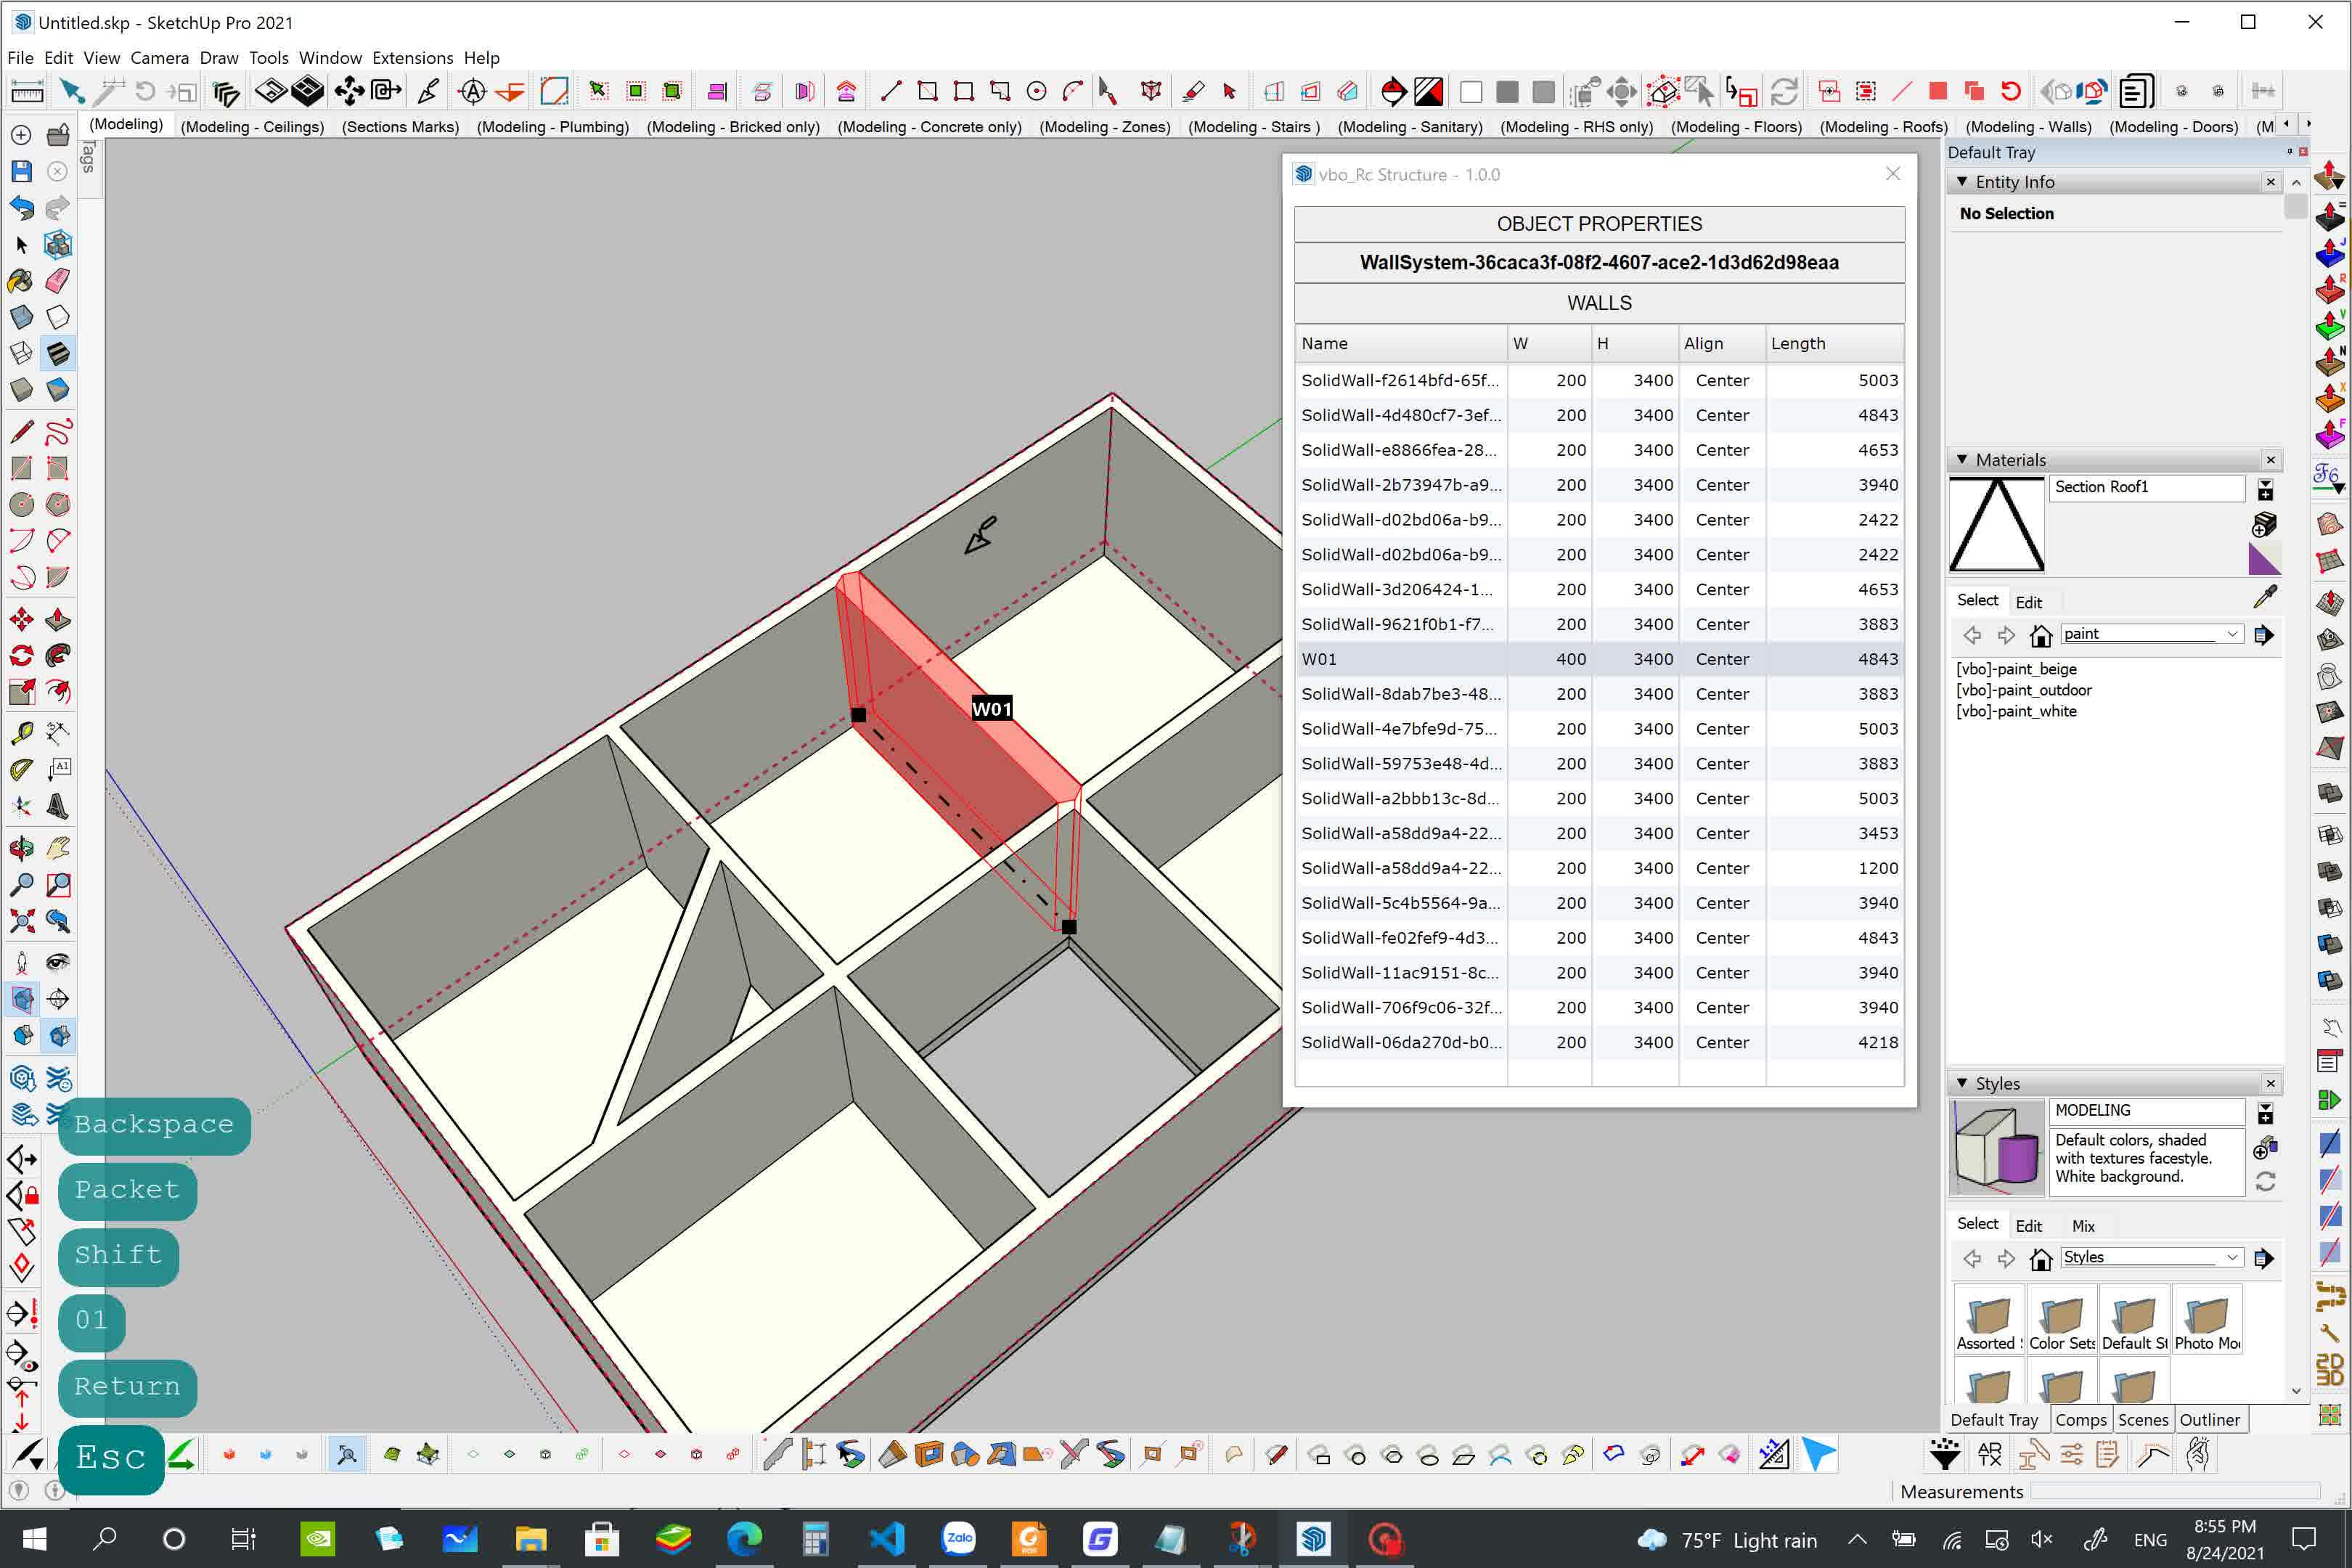Open Materials details menu arrow
This screenshot has height=1568, width=2352.
pos(2264,635)
